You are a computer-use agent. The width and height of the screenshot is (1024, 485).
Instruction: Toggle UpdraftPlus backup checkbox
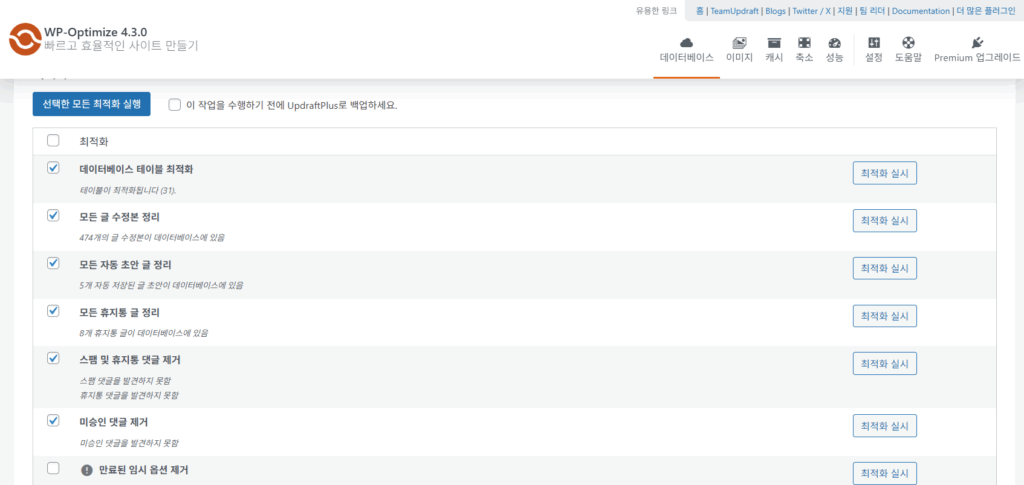click(174, 104)
